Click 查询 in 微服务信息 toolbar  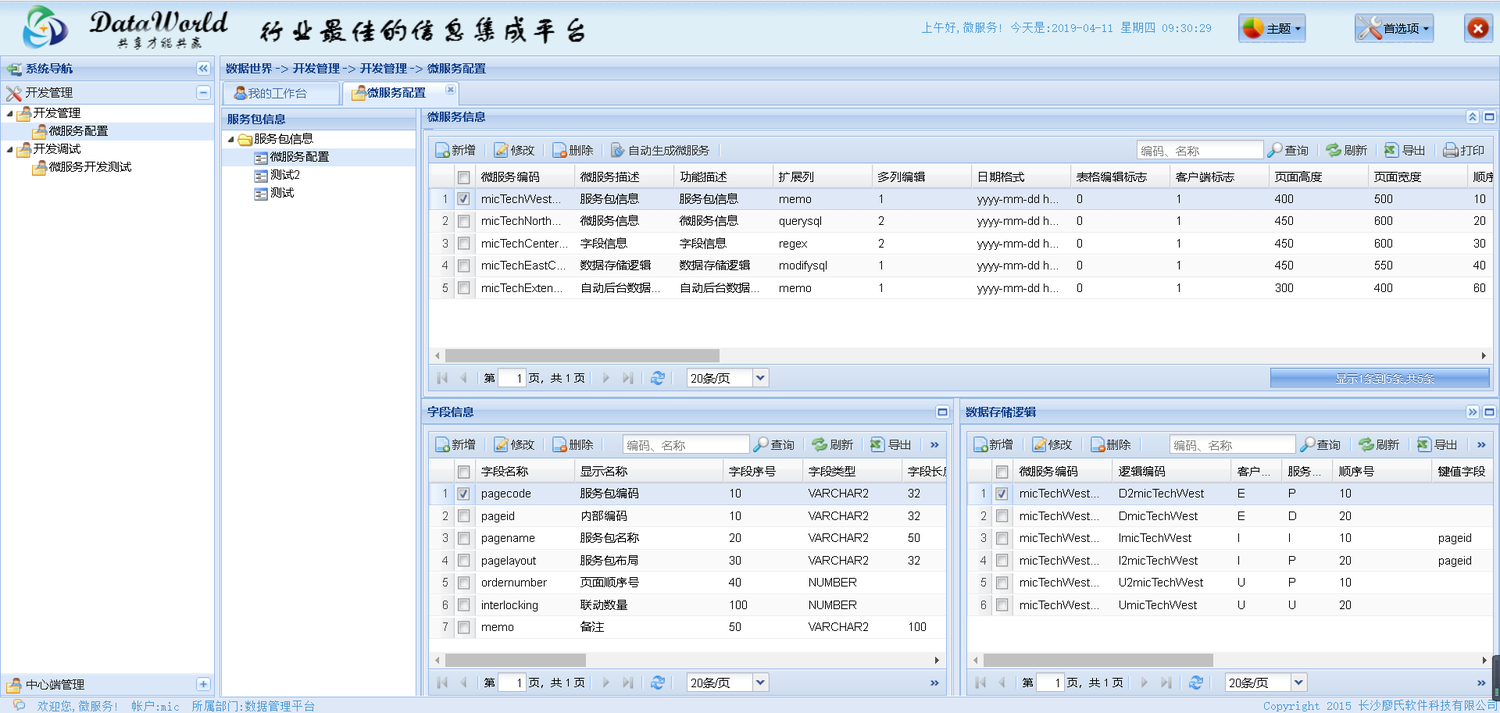(1288, 150)
